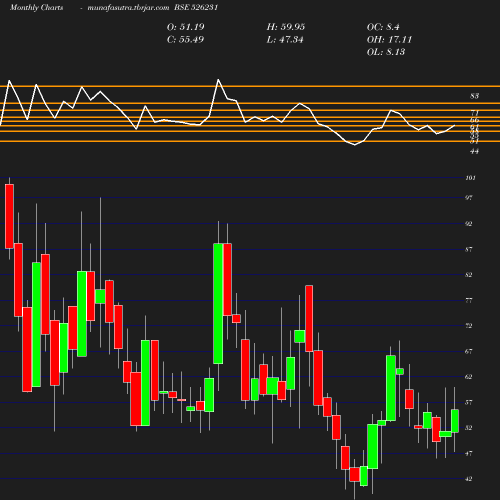Click the 44 label on indicator axis
This screenshot has height=500, width=500.
474,151
